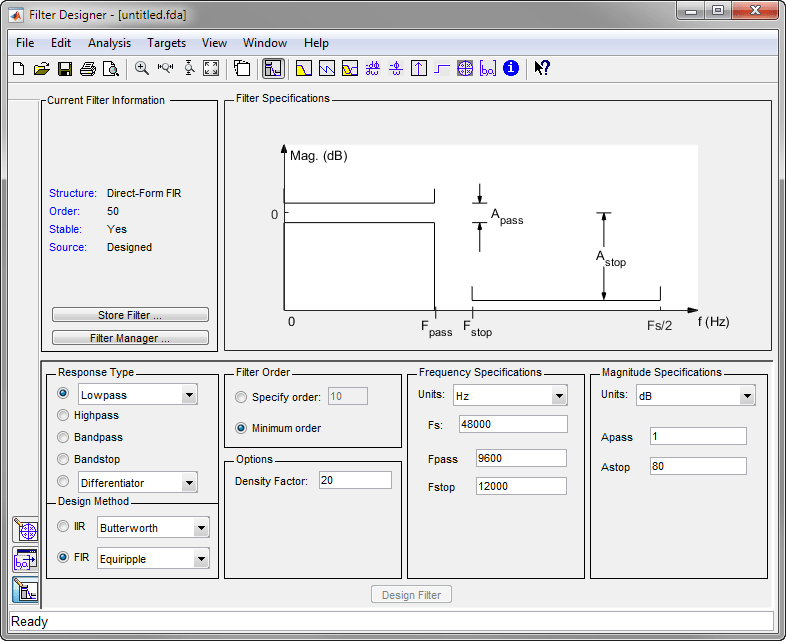Select the IIR design method
The height and width of the screenshot is (641, 786).
64,527
